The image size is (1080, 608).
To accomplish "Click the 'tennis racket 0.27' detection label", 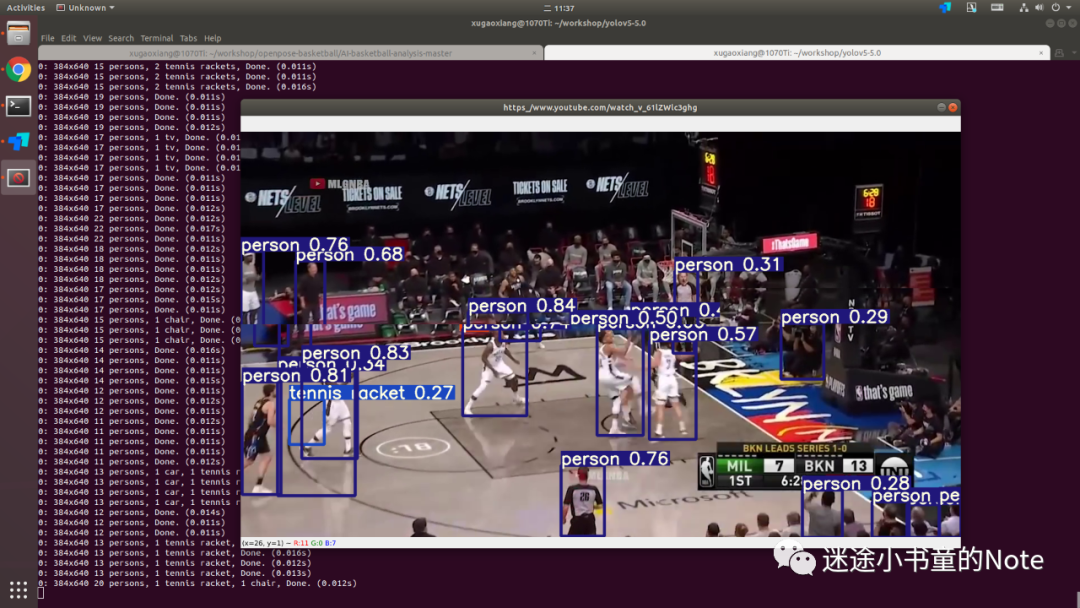I will [x=371, y=392].
